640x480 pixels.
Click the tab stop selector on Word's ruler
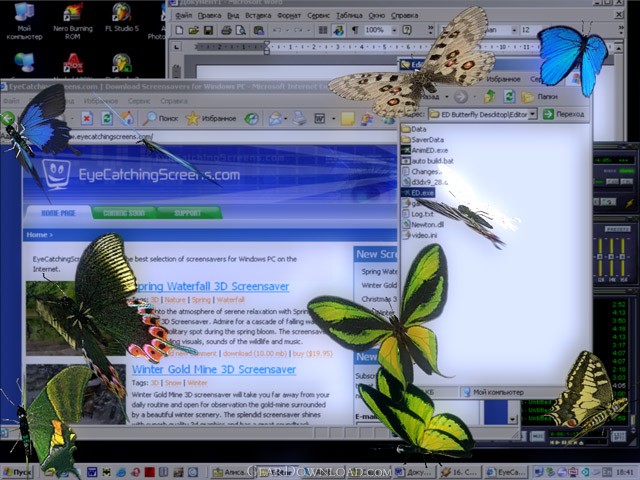176,47
